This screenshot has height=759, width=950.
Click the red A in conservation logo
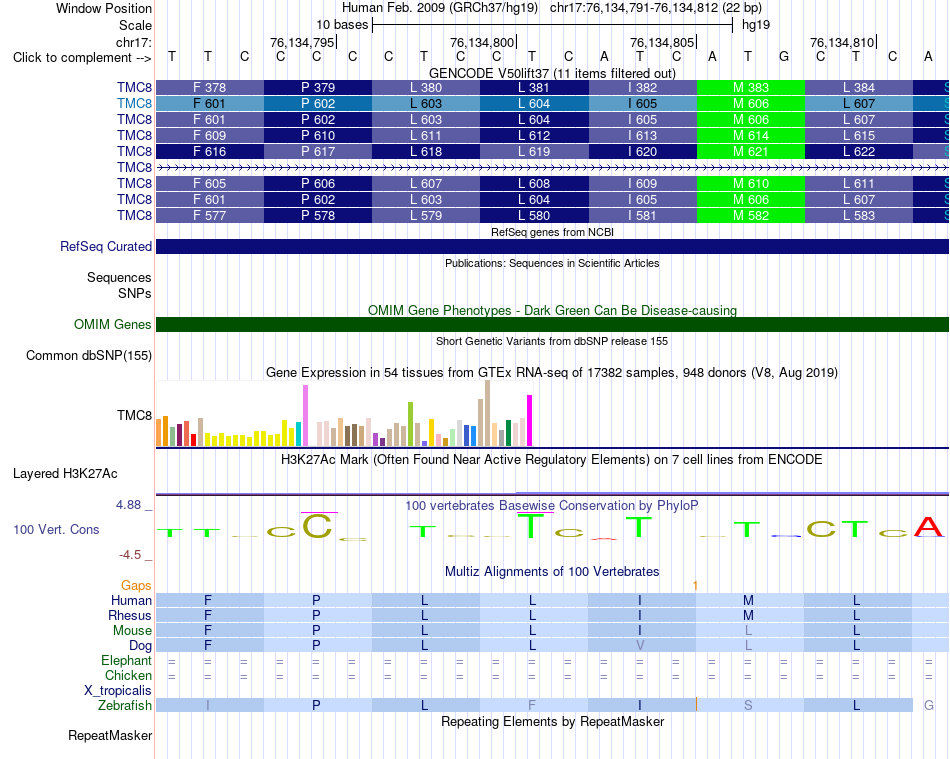point(929,527)
